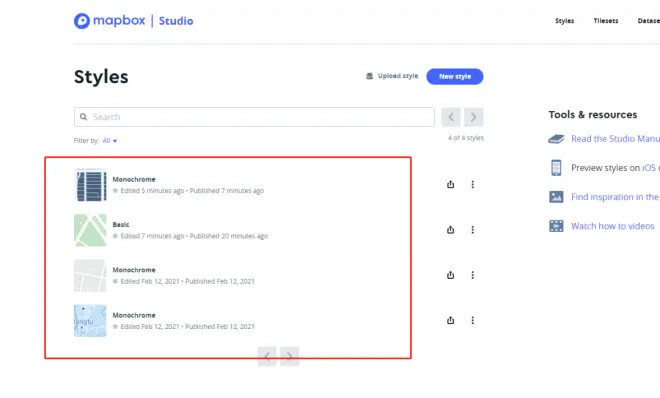660x398 pixels.
Task: Share the Monochrome style edited 5 minutes ago
Action: point(450,184)
